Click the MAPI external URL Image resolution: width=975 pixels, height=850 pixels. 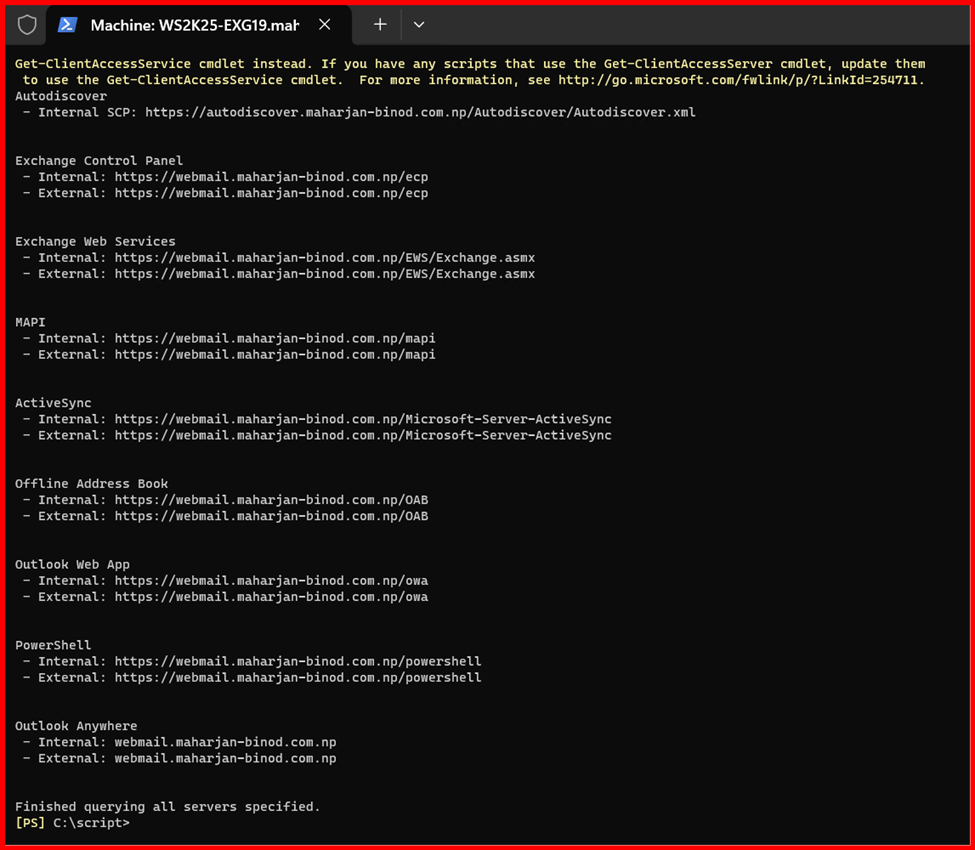pyautogui.click(x=275, y=354)
